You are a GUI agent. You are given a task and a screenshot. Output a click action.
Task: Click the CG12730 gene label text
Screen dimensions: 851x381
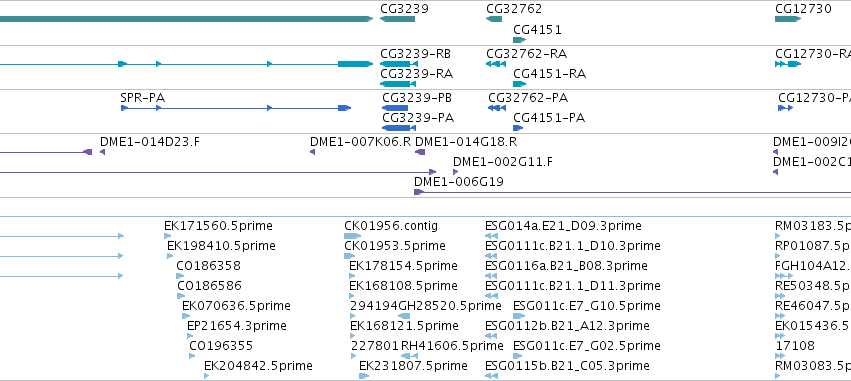(803, 9)
